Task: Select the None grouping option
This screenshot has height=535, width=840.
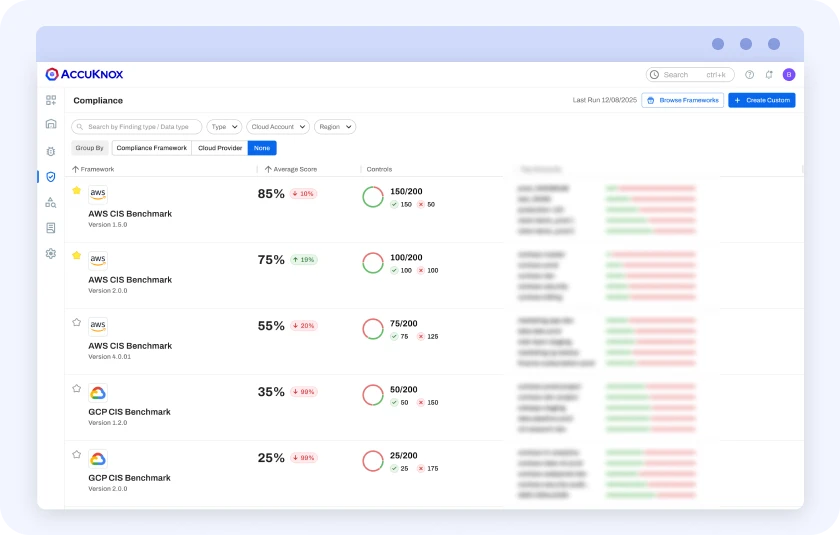Action: (262, 148)
